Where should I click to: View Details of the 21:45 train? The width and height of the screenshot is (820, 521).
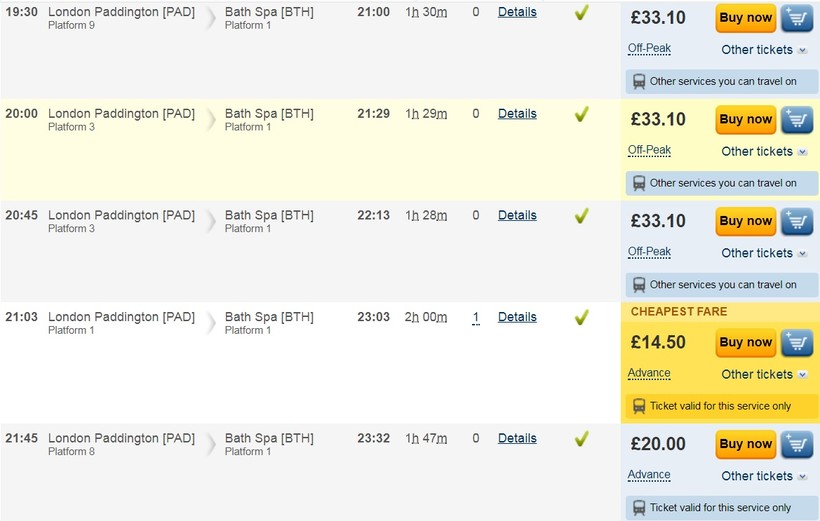[x=517, y=438]
